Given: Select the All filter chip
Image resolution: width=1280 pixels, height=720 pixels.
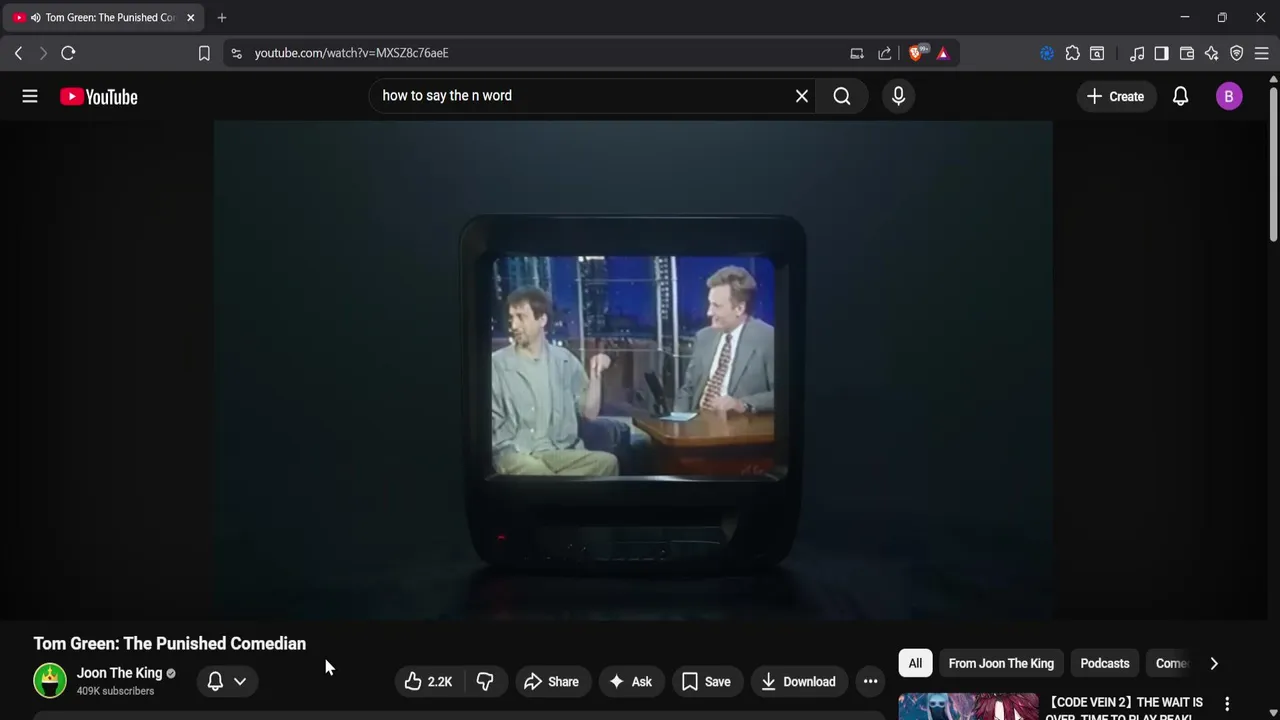Looking at the screenshot, I should [915, 663].
